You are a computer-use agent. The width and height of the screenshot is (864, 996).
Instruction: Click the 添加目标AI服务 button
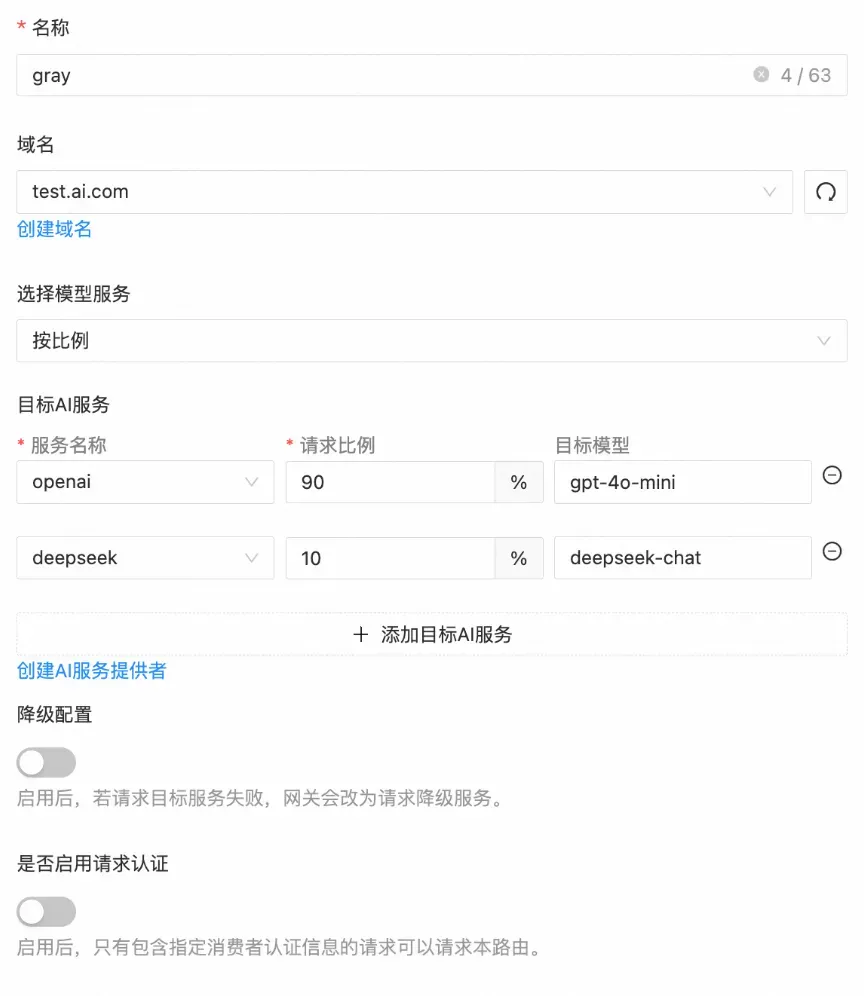click(x=432, y=634)
